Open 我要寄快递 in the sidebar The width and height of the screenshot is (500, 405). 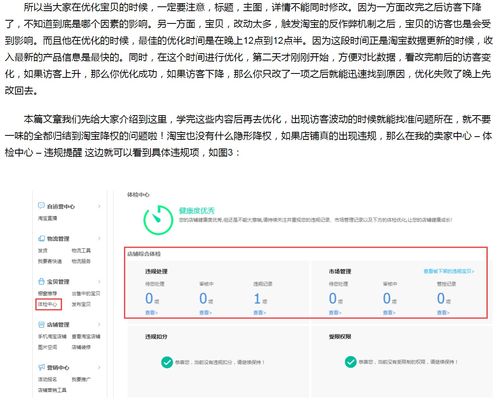50,261
